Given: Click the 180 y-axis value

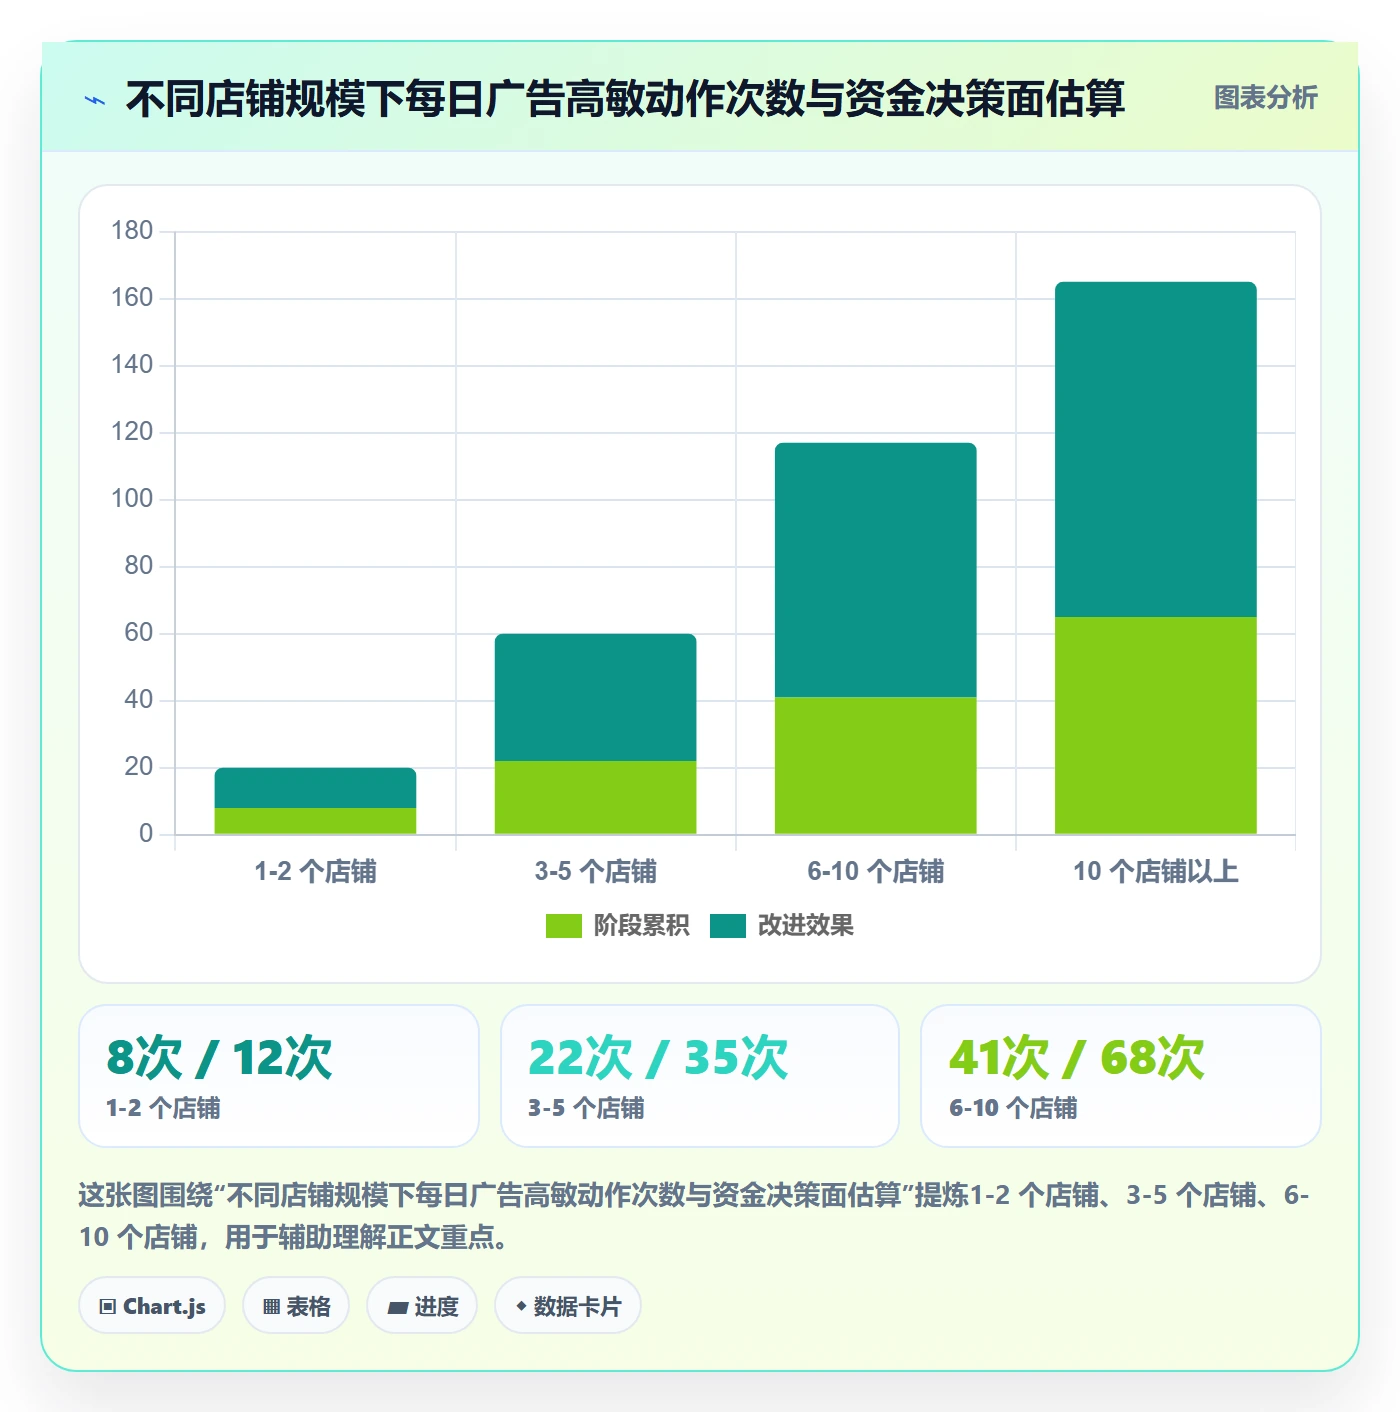Looking at the screenshot, I should point(132,231).
